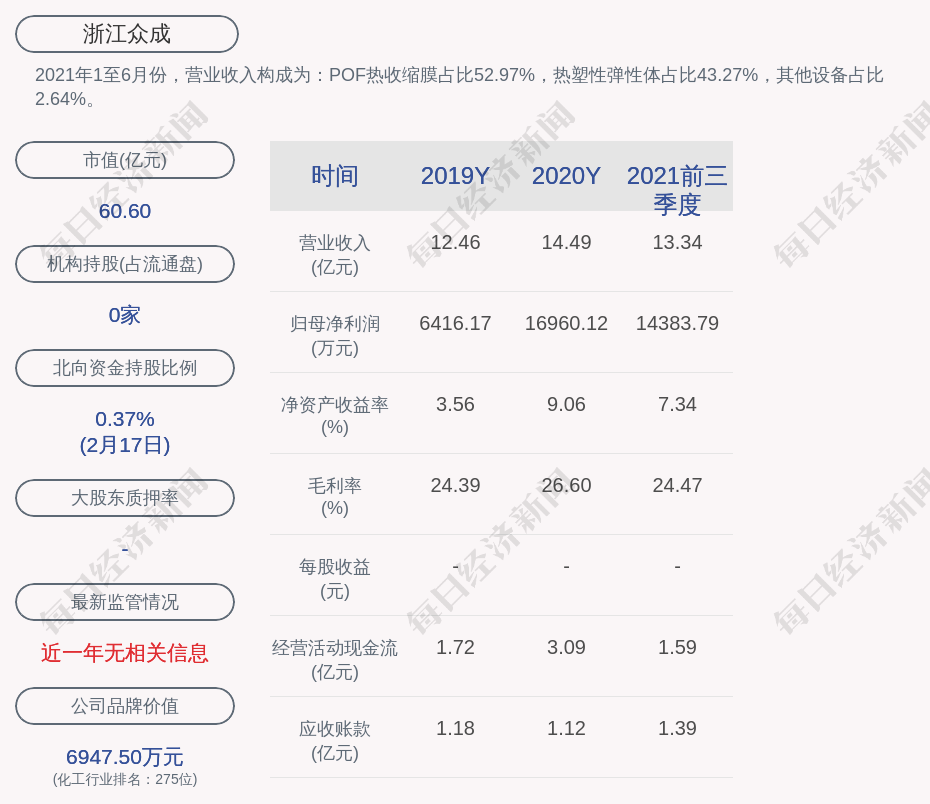Click the 经营活动现金流(亿元) row label
This screenshot has height=804, width=930.
click(334, 660)
